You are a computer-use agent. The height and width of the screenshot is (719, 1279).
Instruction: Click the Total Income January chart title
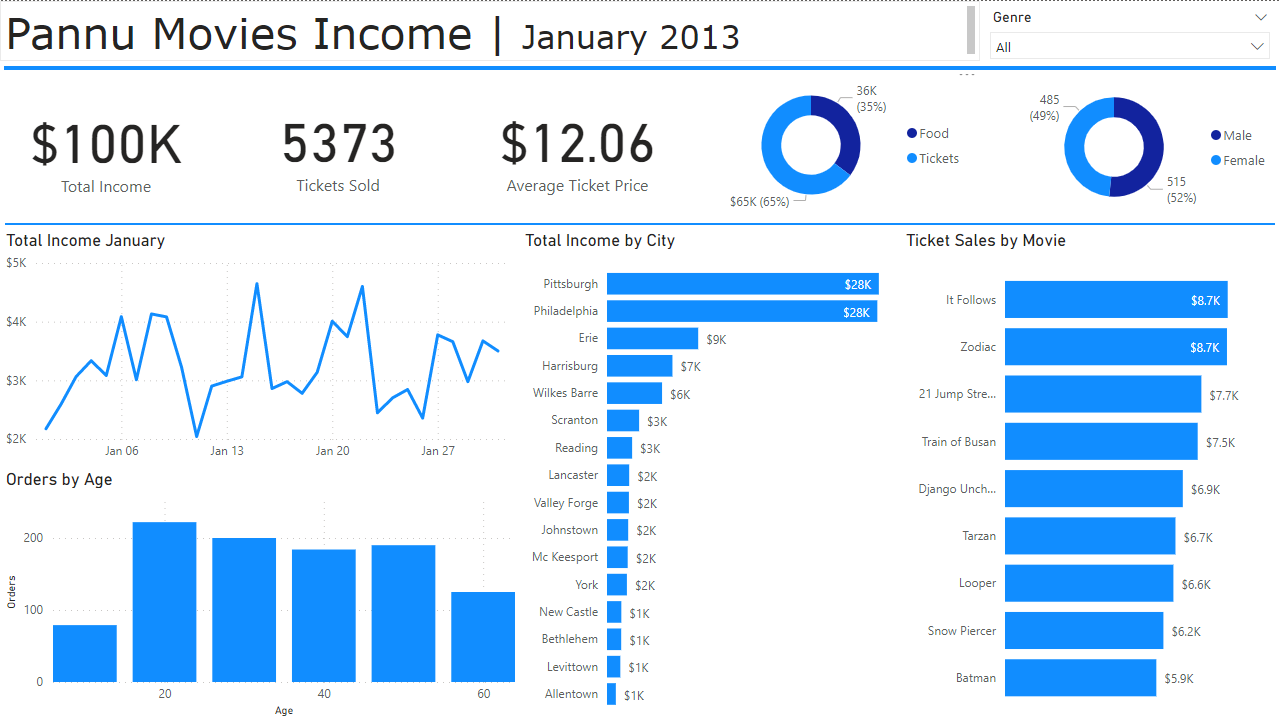click(x=86, y=240)
